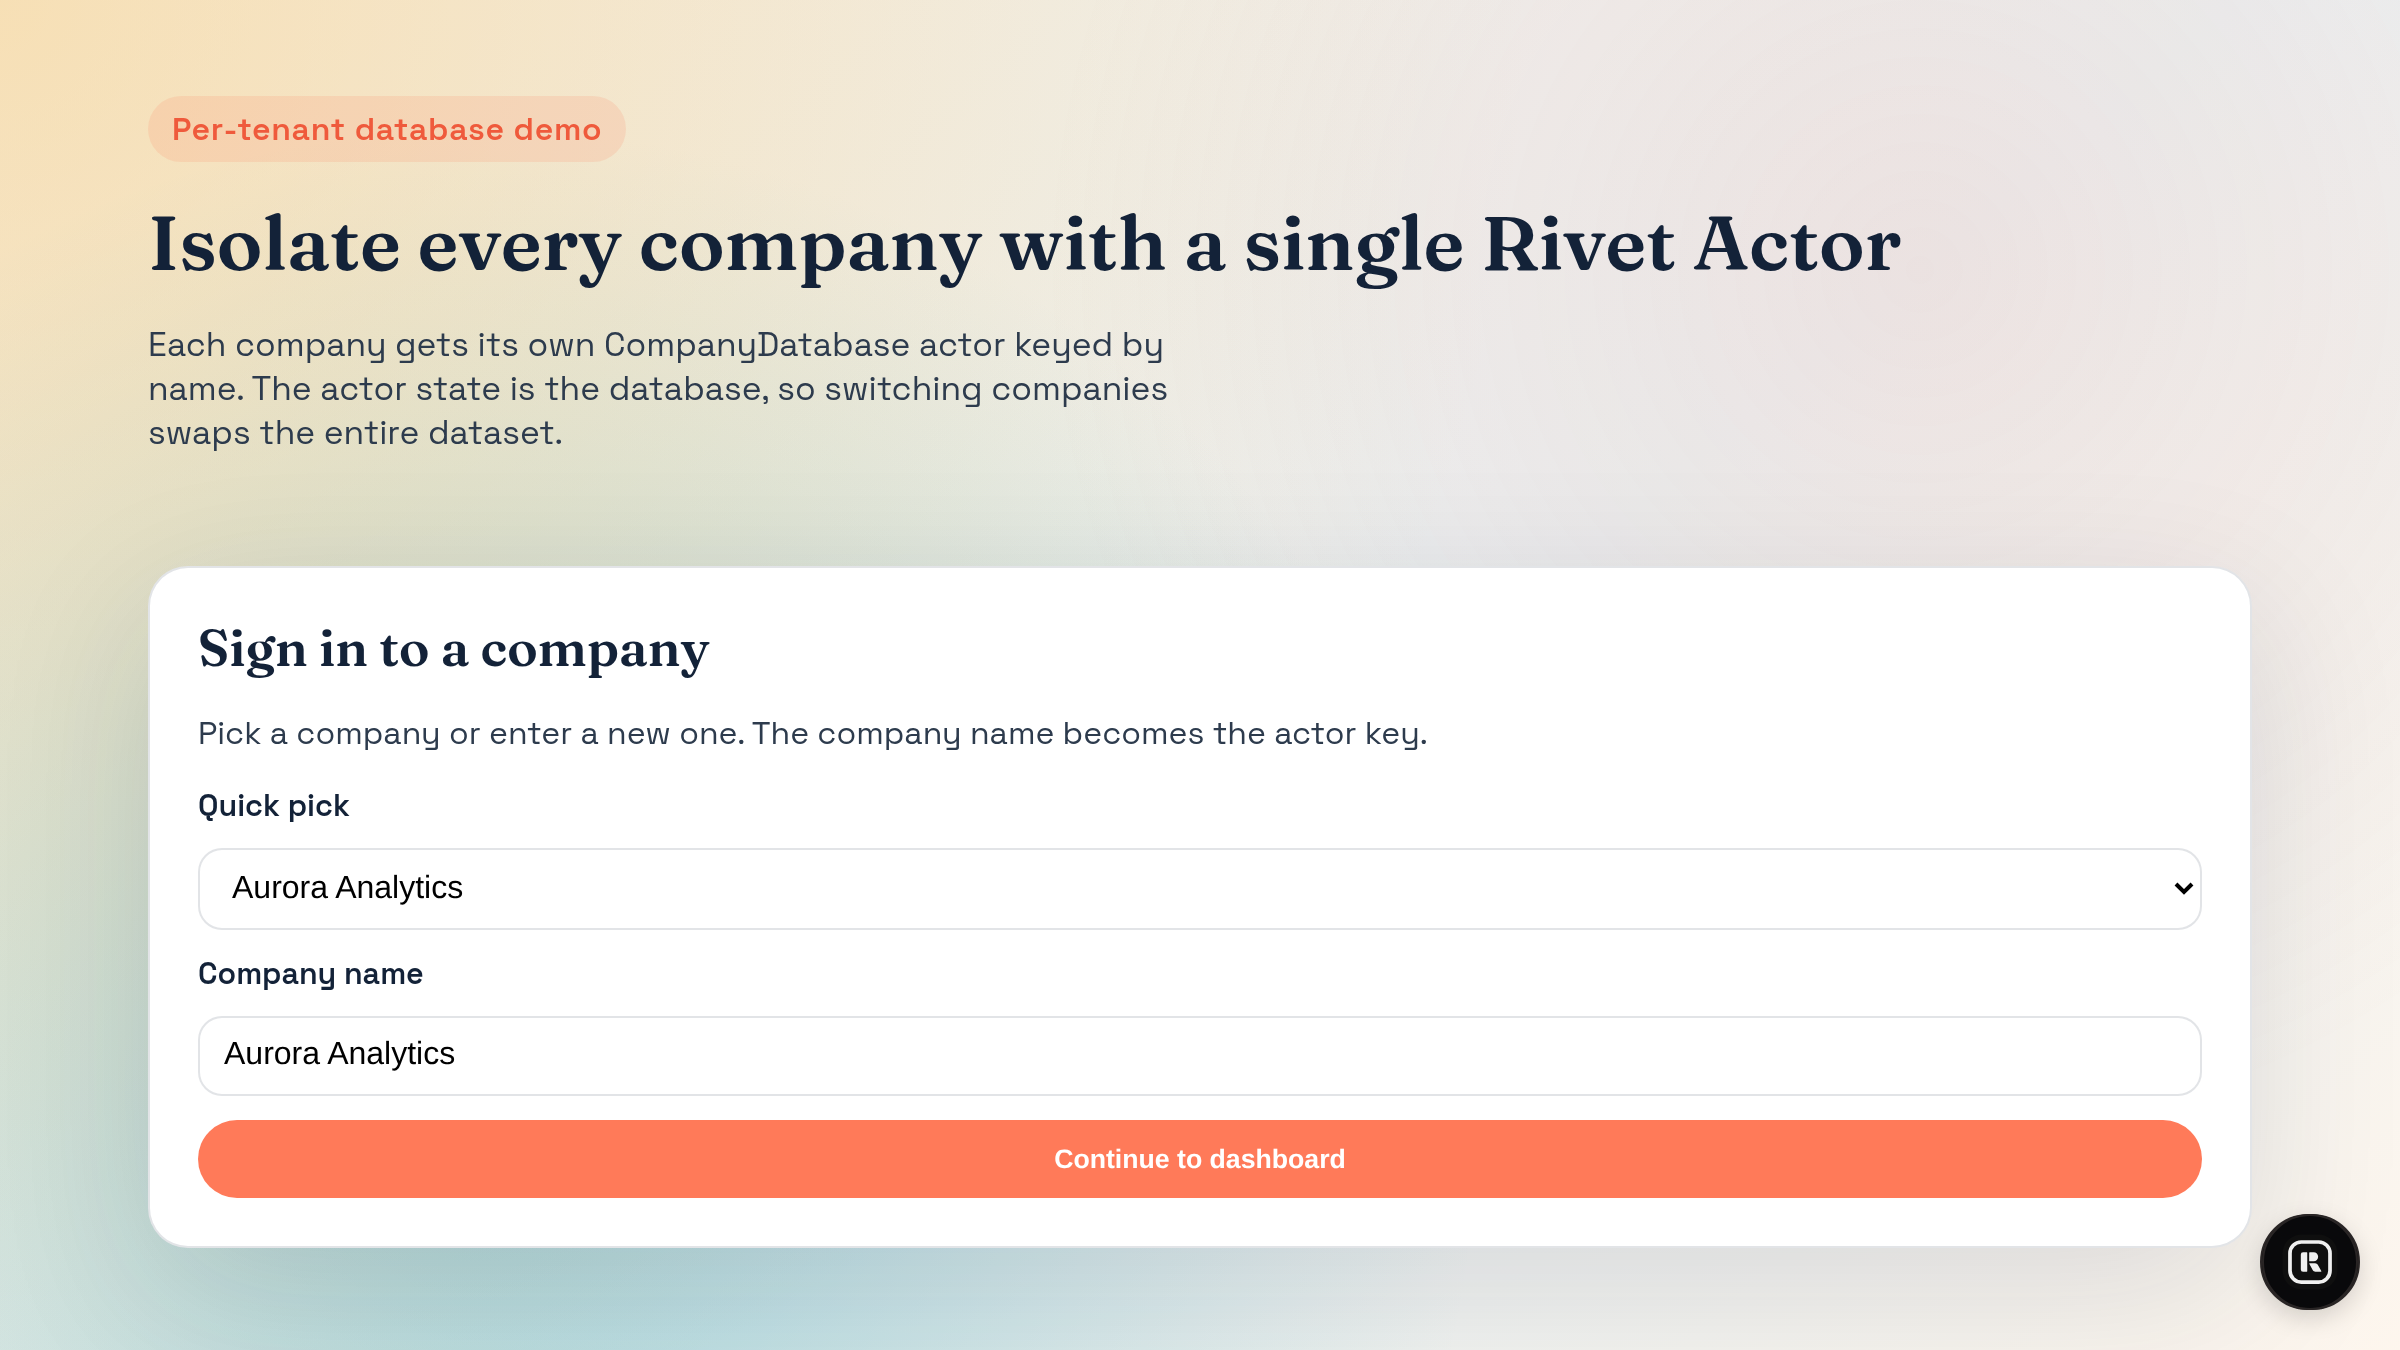
Task: Click the Sign in to a company heading
Action: coord(453,649)
